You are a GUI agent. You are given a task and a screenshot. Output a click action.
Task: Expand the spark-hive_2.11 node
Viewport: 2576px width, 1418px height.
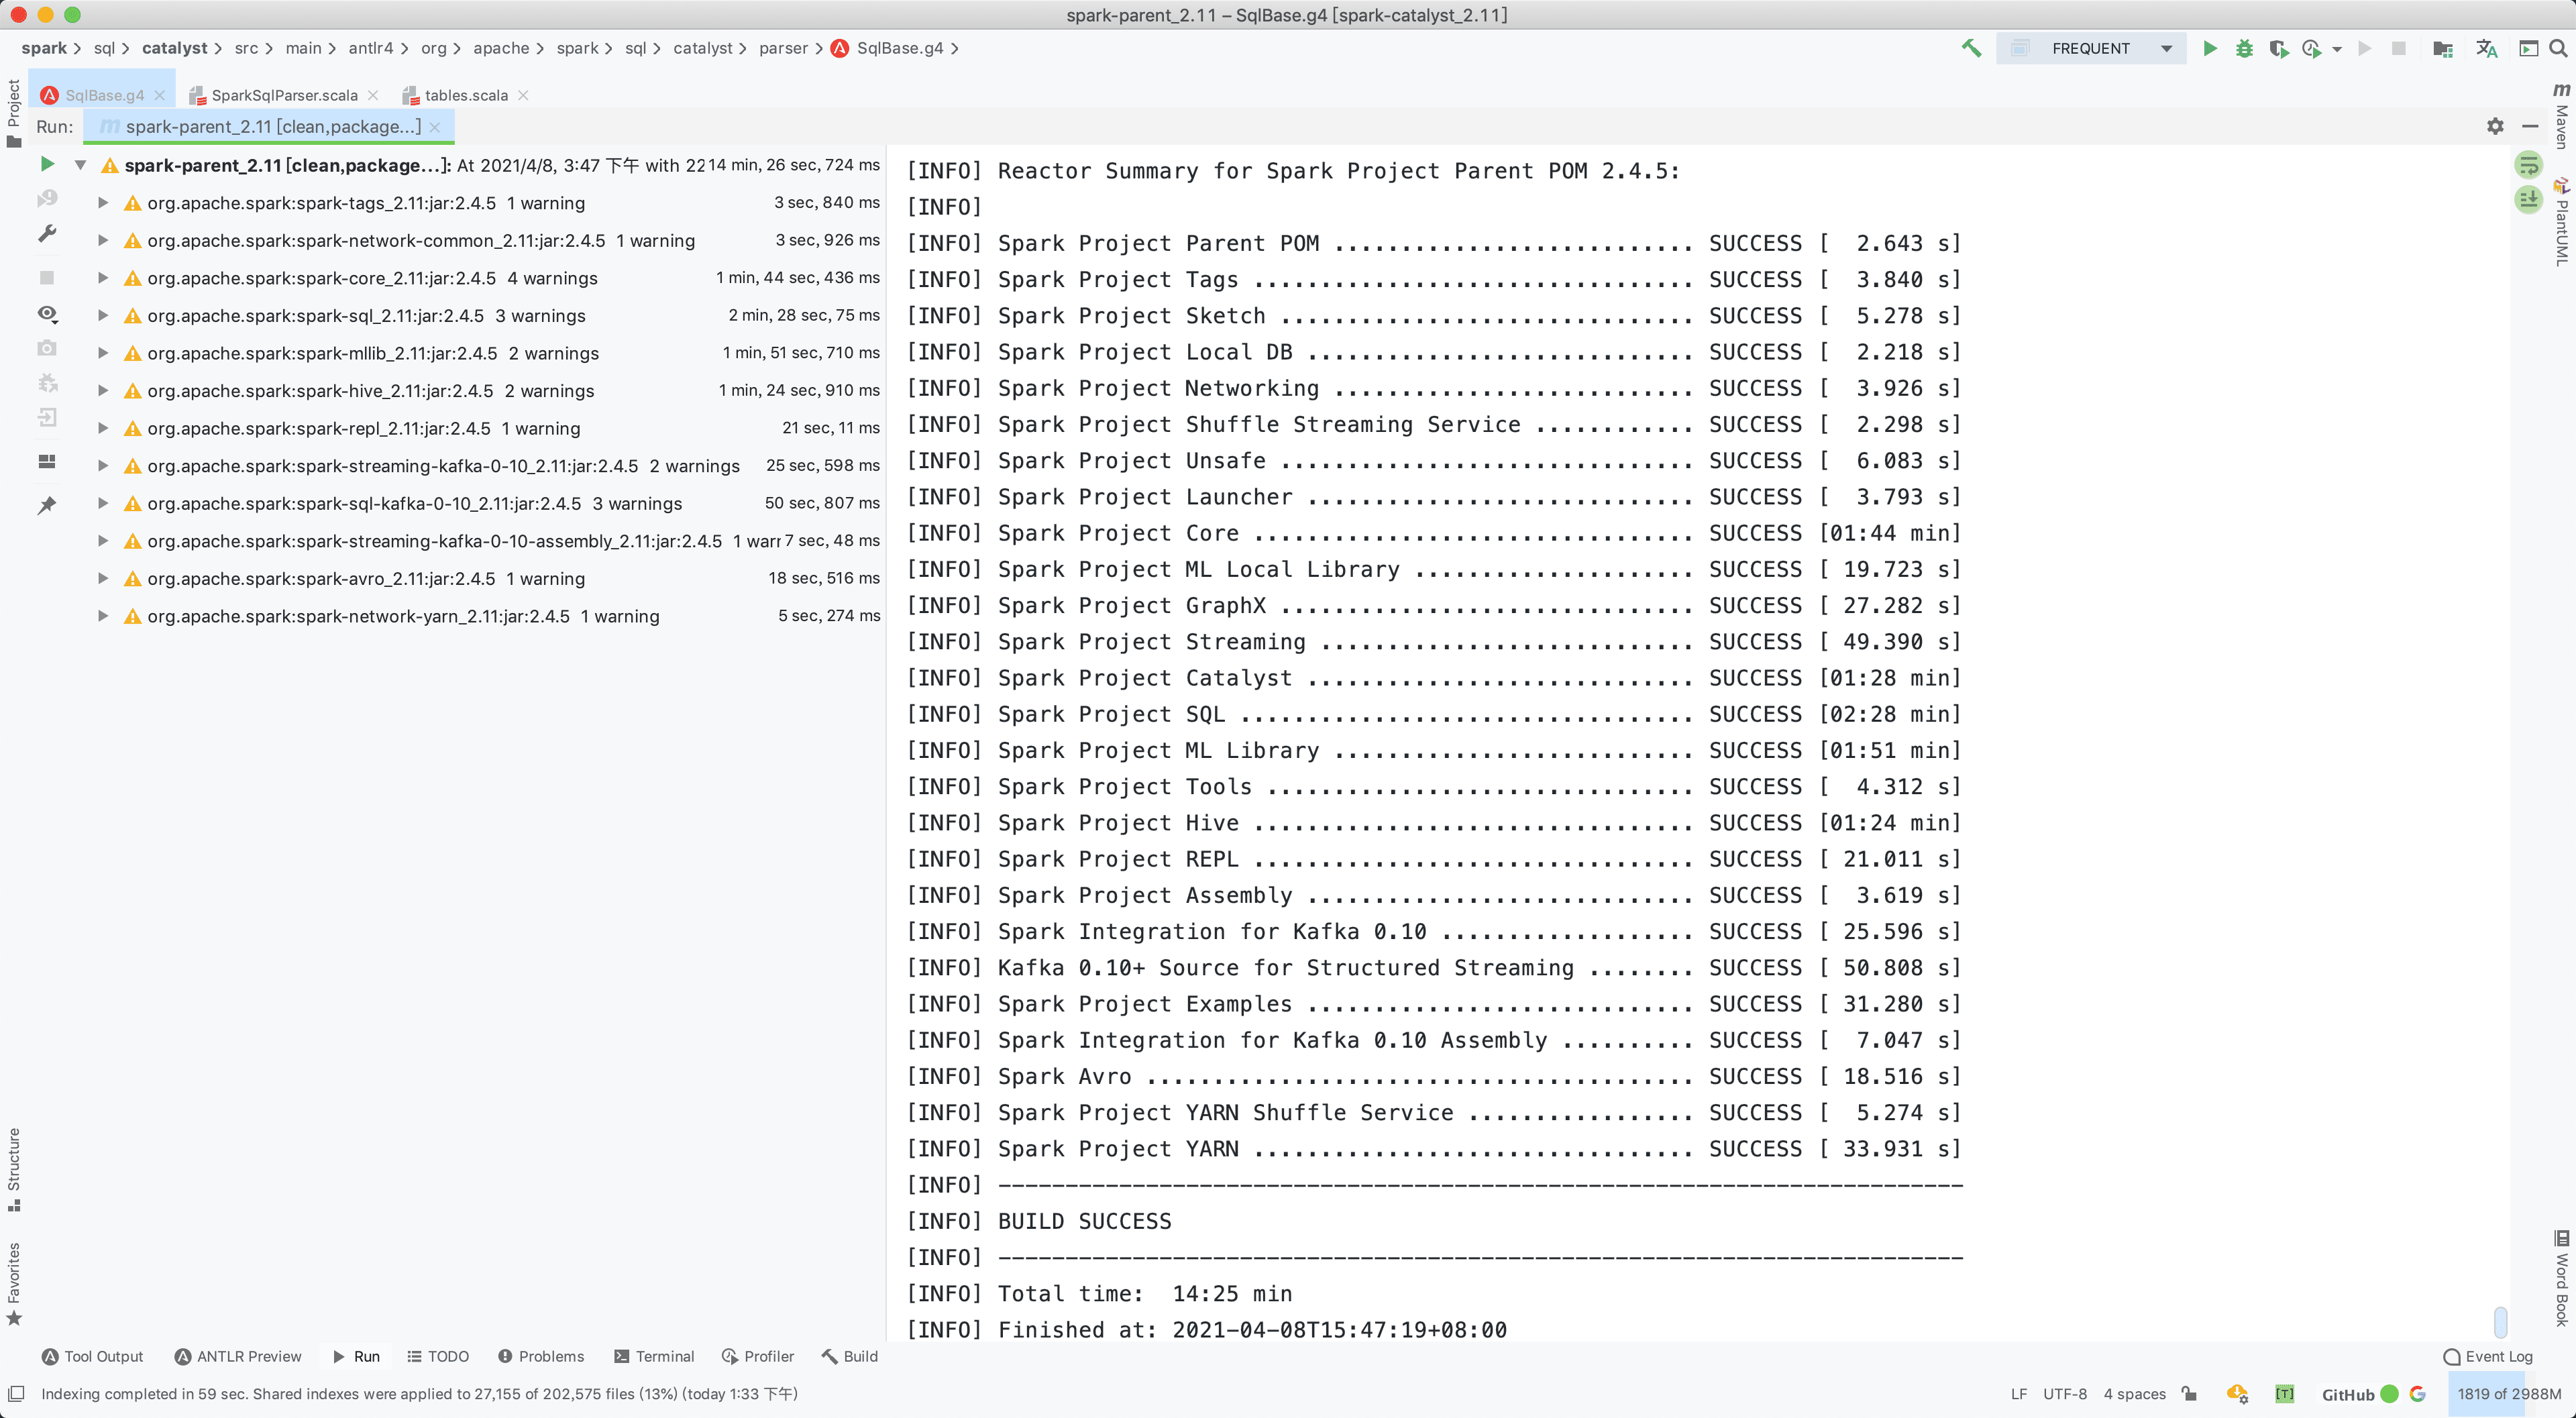(102, 391)
